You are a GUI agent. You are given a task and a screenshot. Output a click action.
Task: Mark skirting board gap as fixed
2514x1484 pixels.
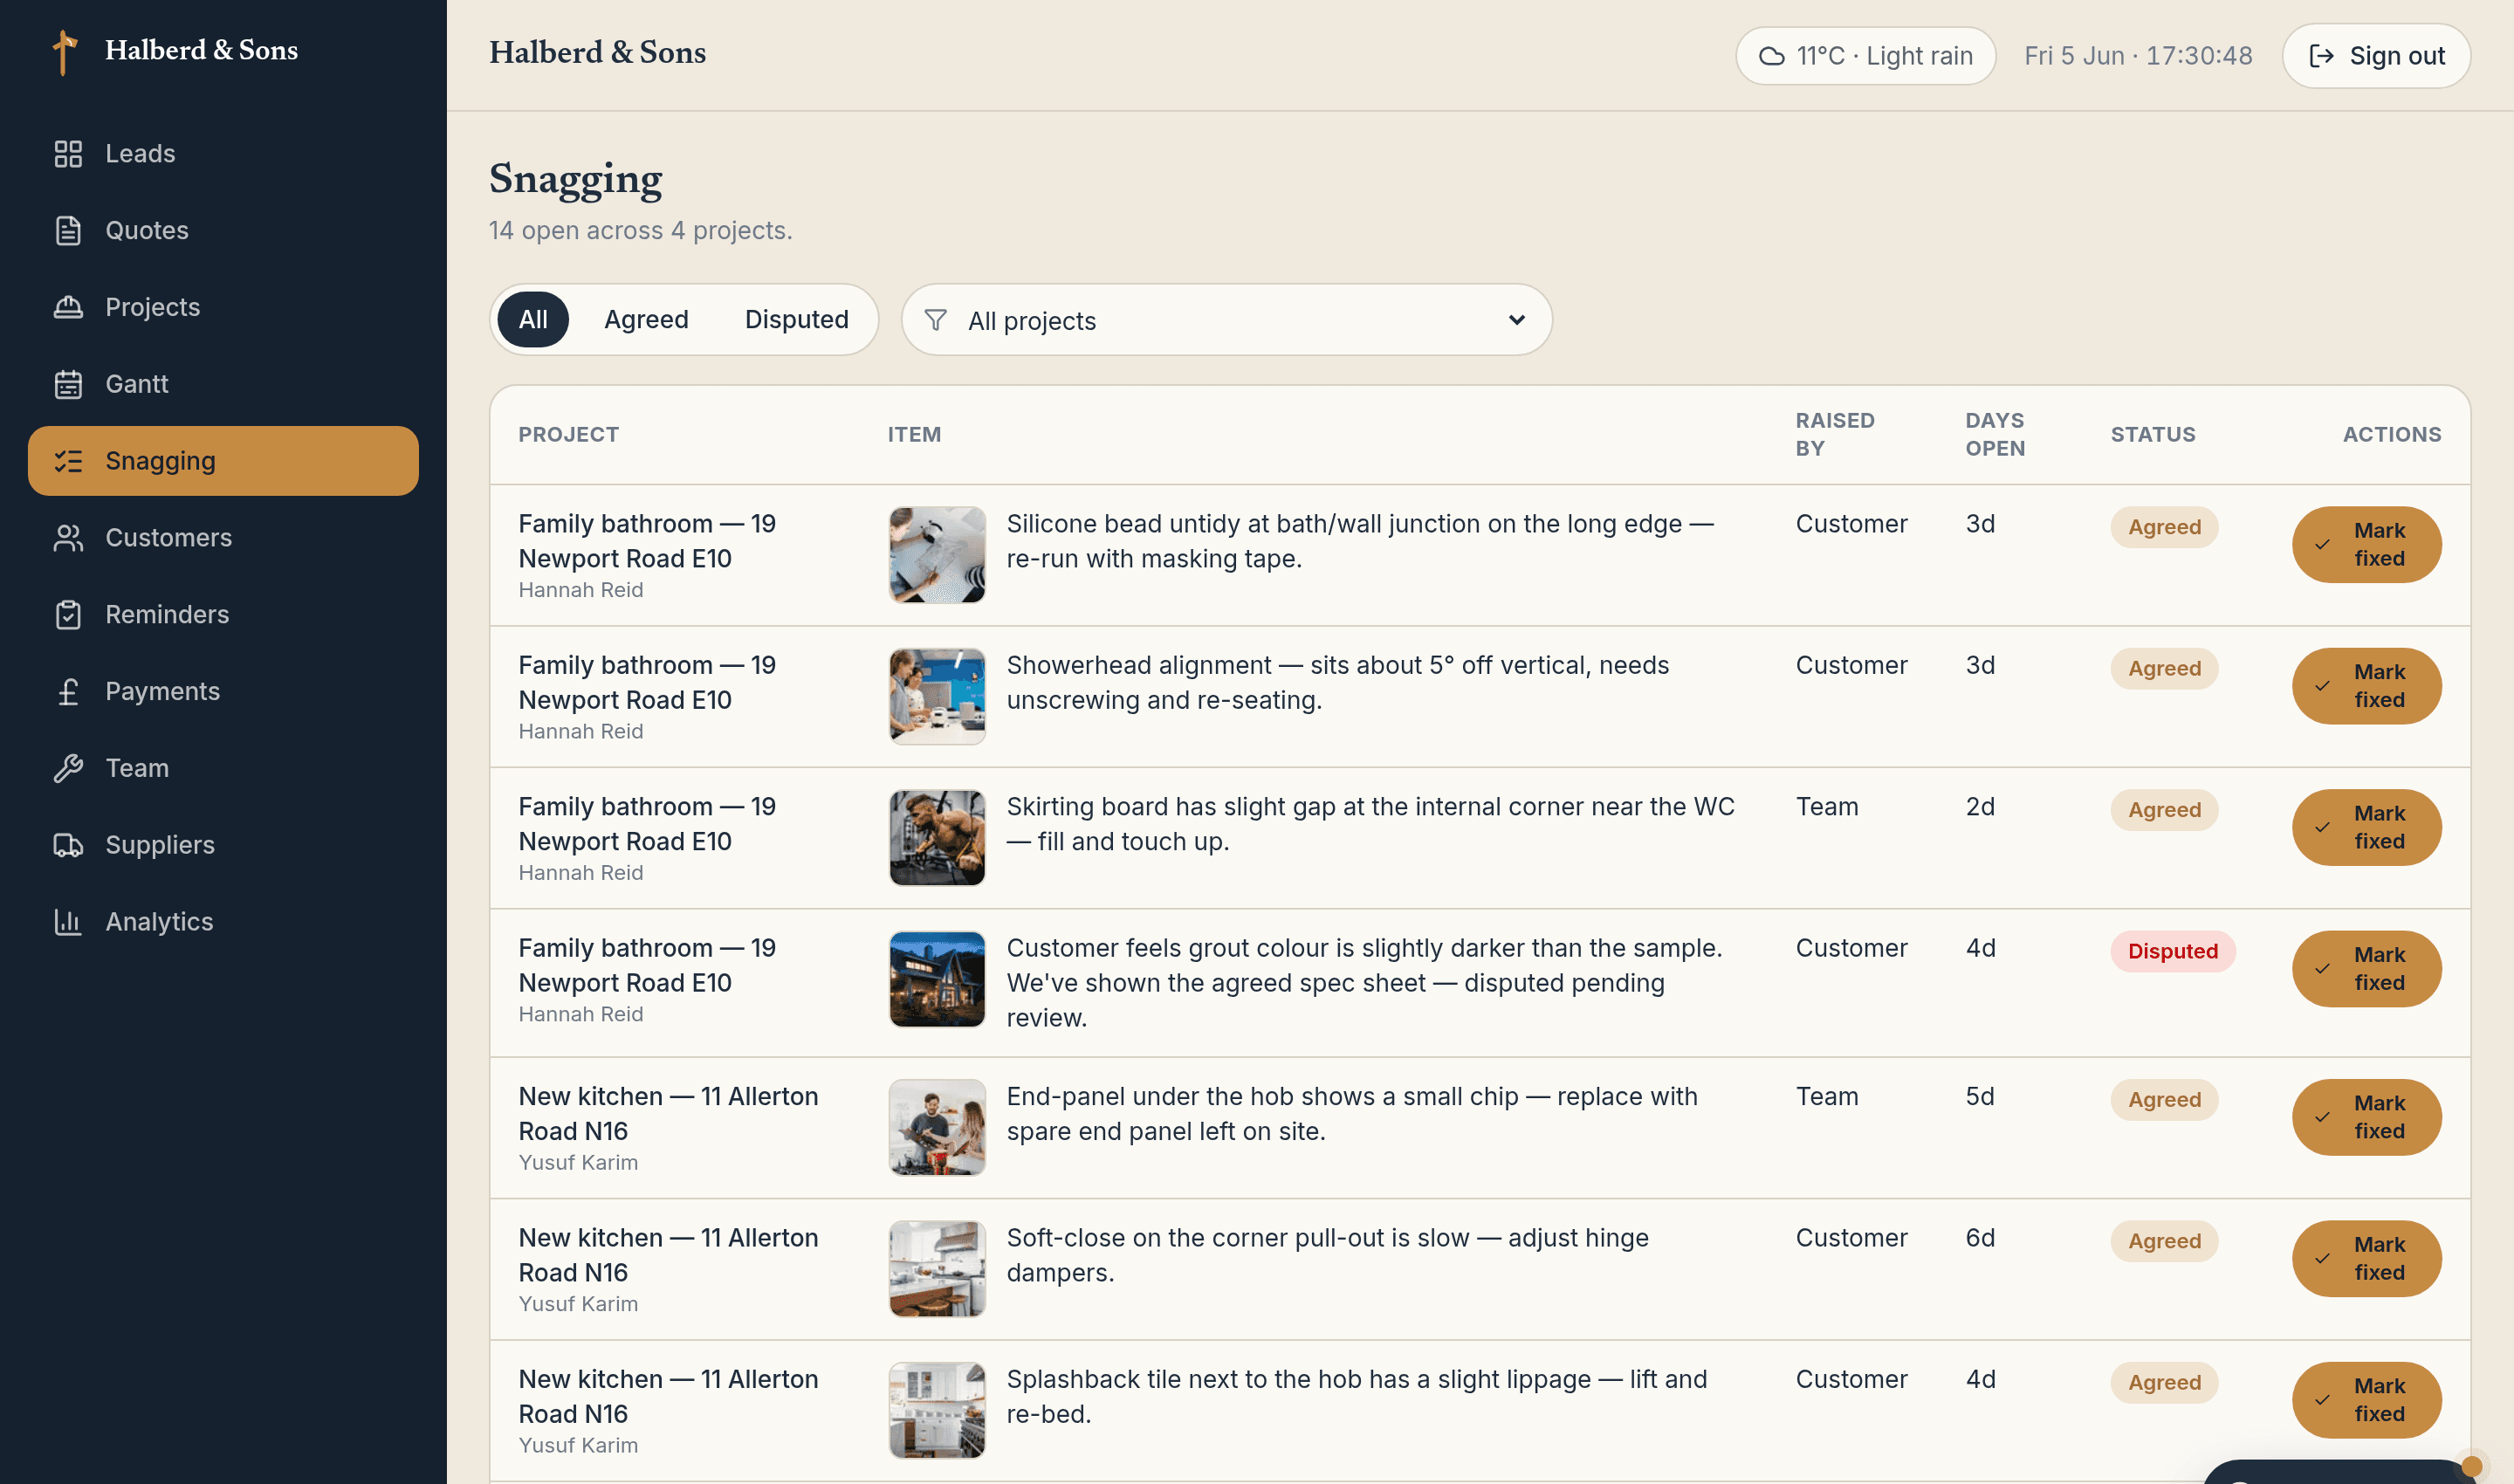[x=2366, y=828]
